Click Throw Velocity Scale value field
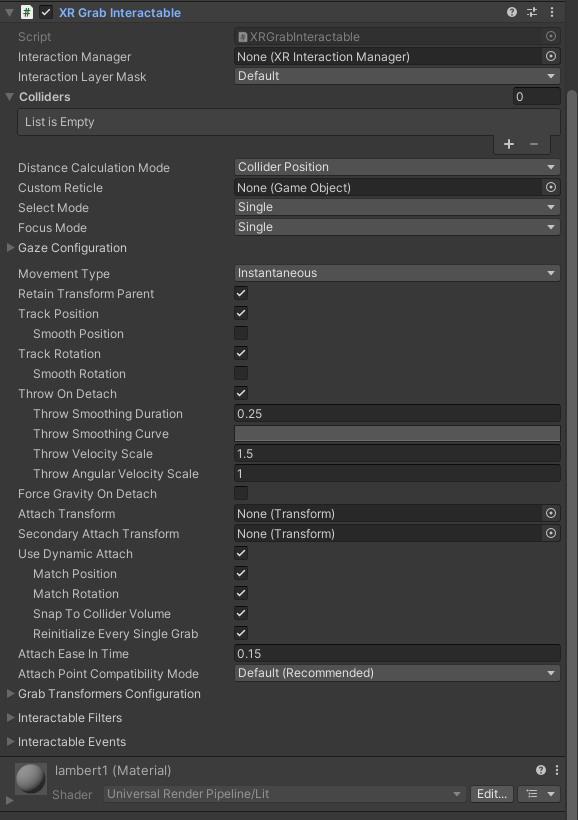The width and height of the screenshot is (578, 820). pos(397,453)
